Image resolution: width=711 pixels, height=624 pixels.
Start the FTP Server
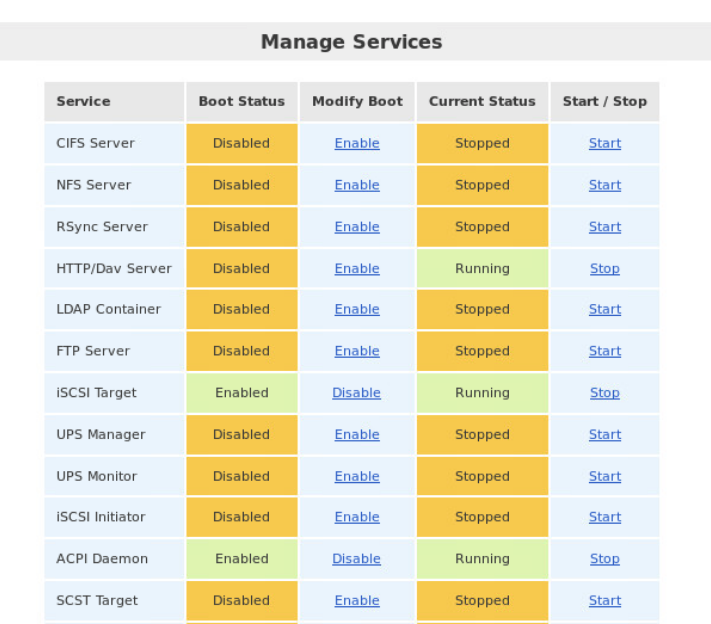pyautogui.click(x=604, y=351)
